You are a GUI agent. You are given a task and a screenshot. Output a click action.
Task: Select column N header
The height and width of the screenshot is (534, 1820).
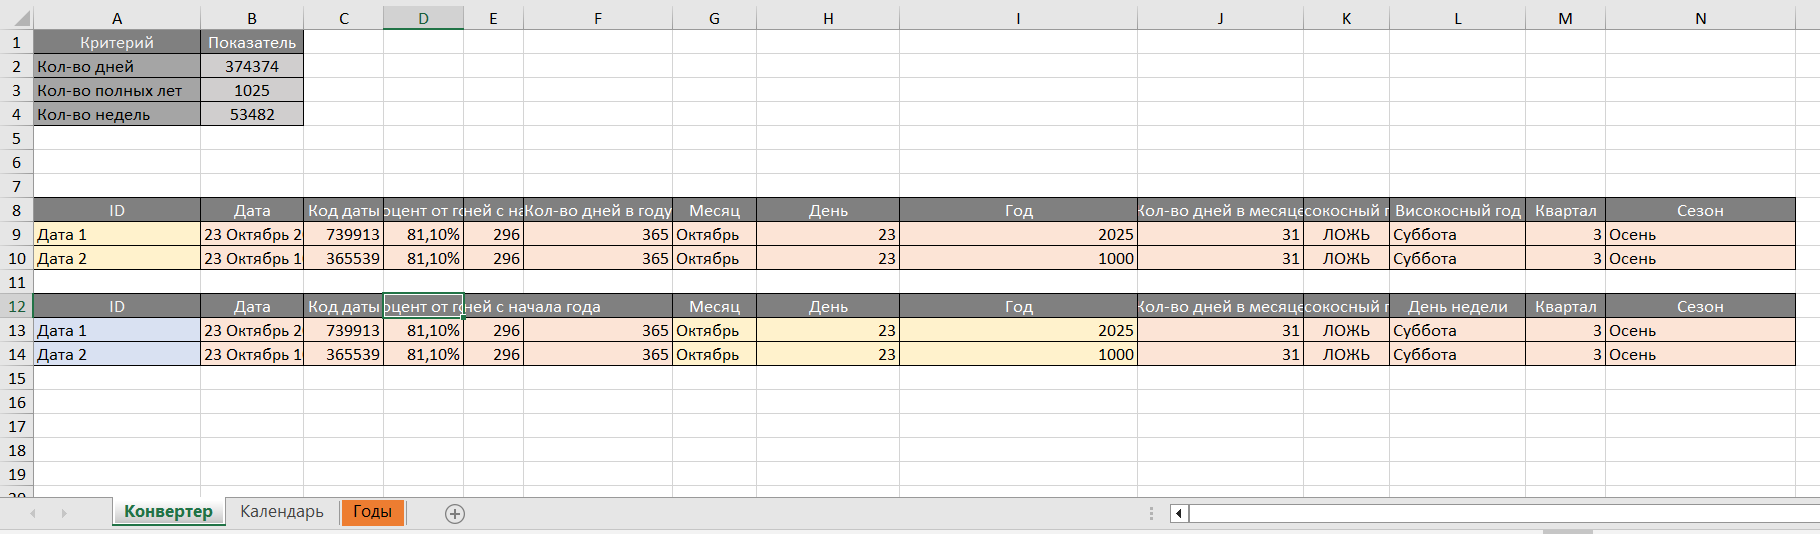[x=1700, y=18]
